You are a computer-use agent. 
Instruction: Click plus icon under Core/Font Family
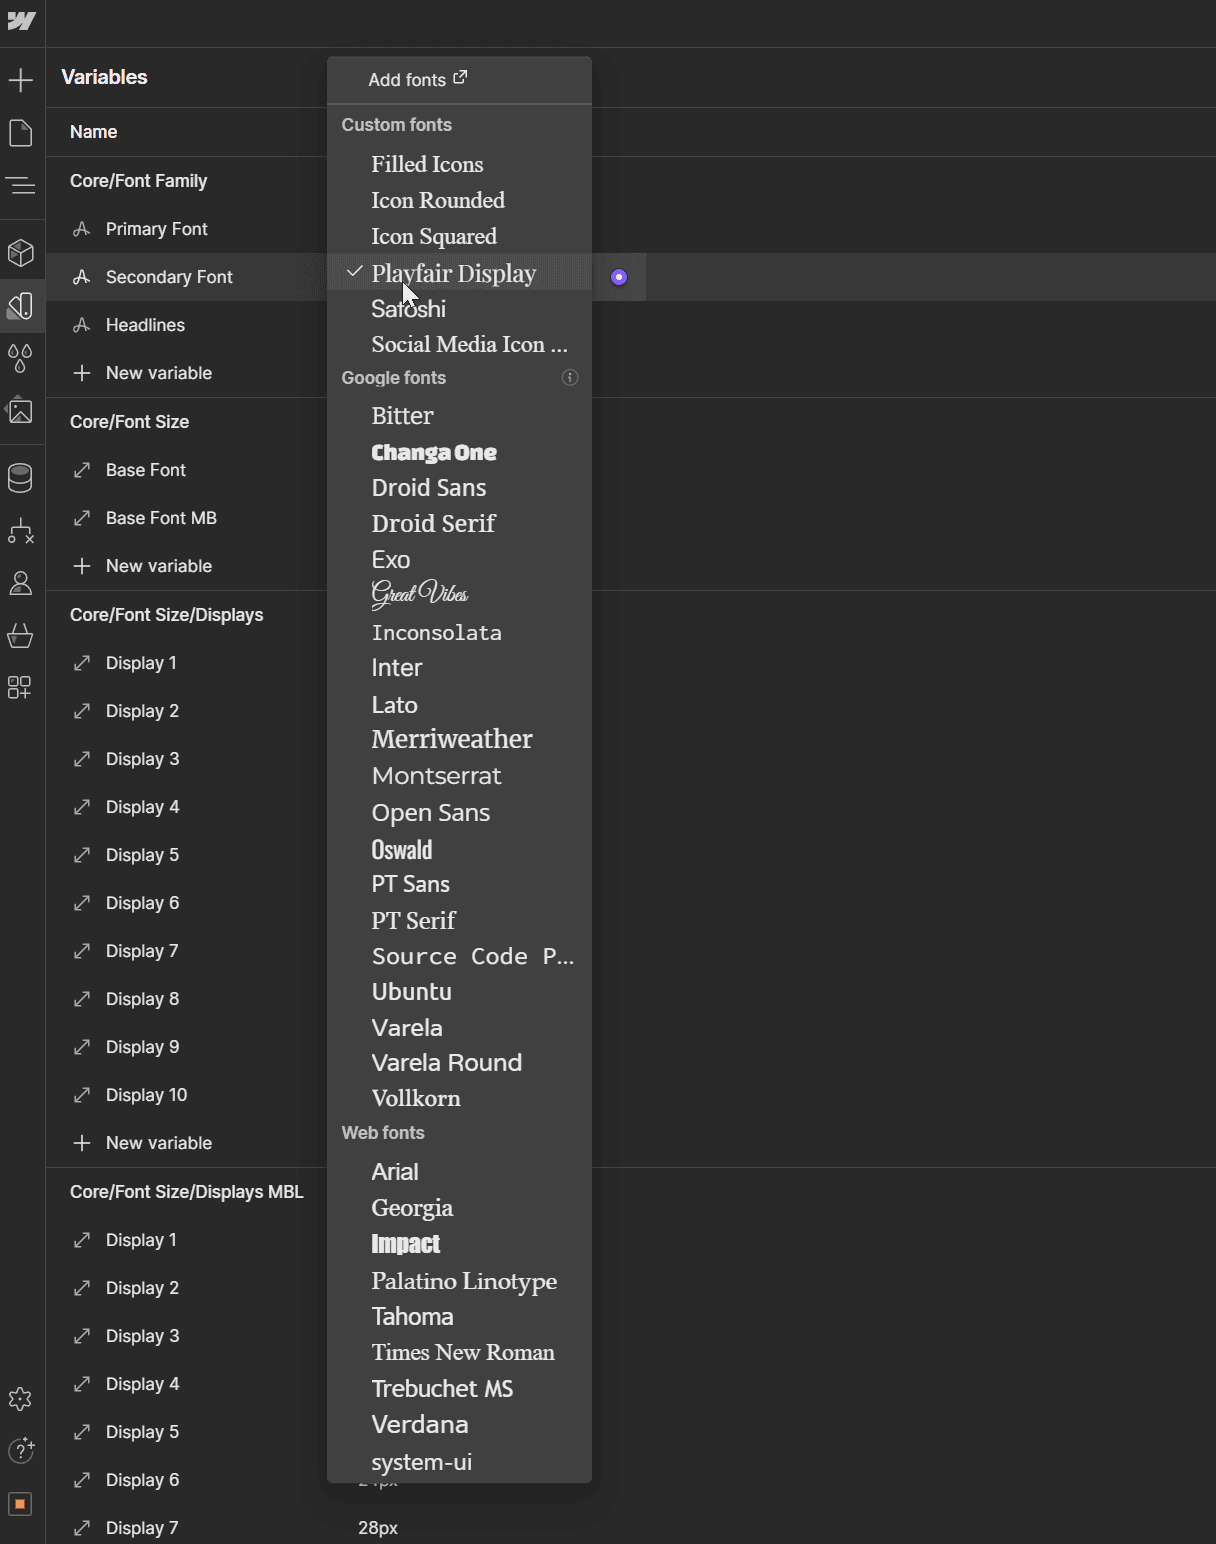click(x=82, y=373)
